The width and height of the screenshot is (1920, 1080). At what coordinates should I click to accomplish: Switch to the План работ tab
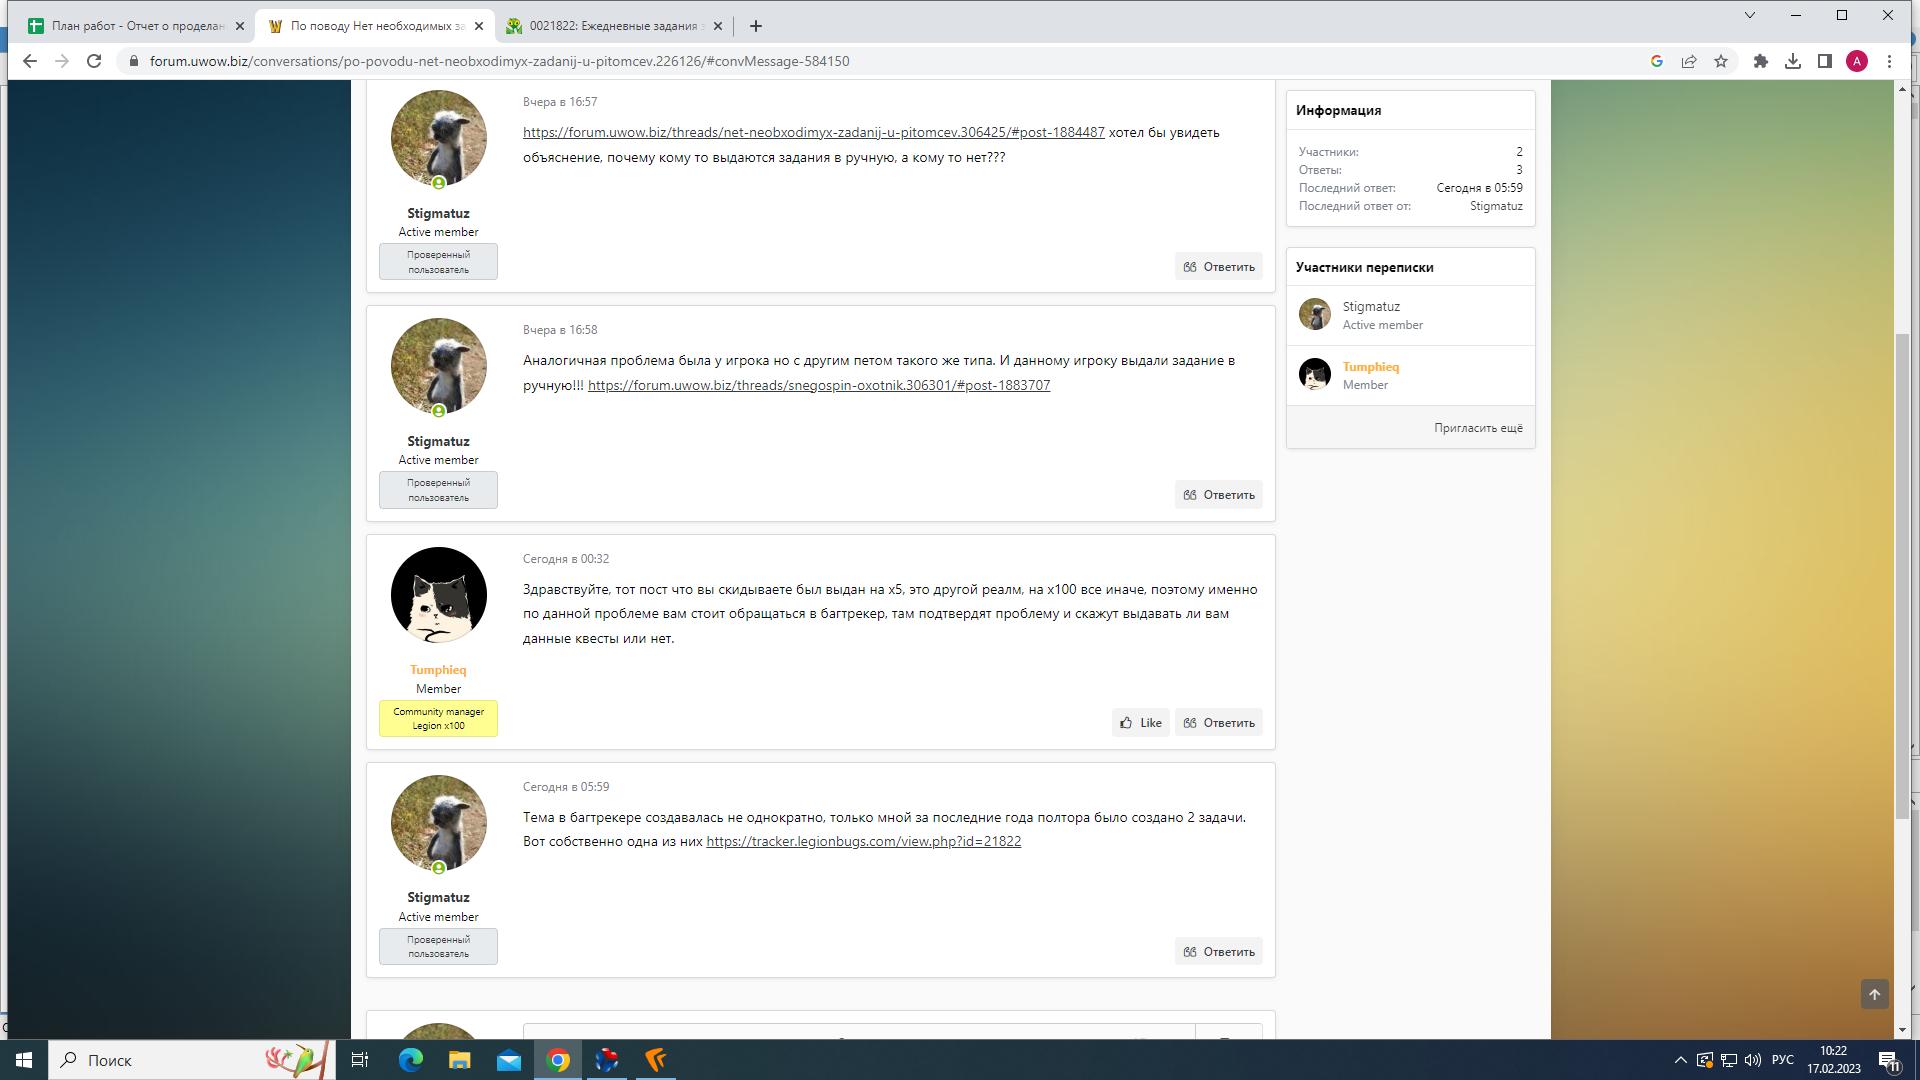point(135,26)
